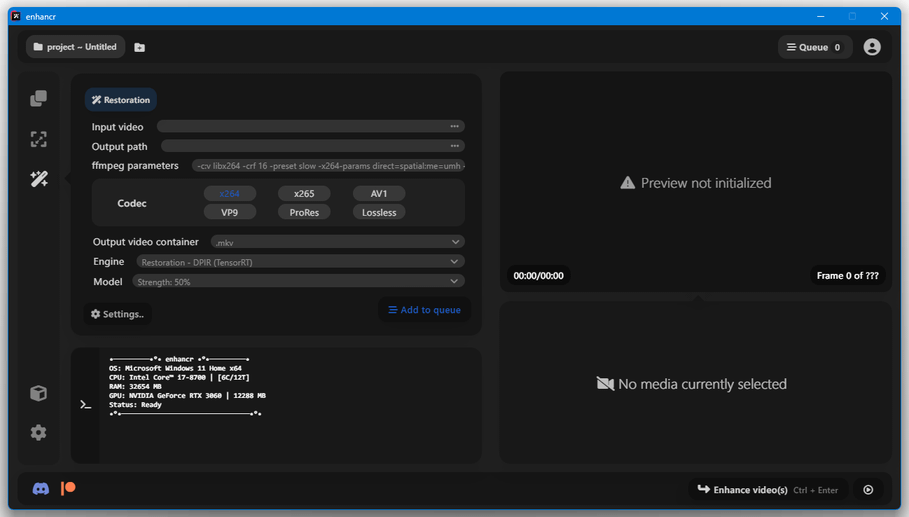Image resolution: width=909 pixels, height=517 pixels.
Task: Click the Input video field
Action: [x=311, y=126]
